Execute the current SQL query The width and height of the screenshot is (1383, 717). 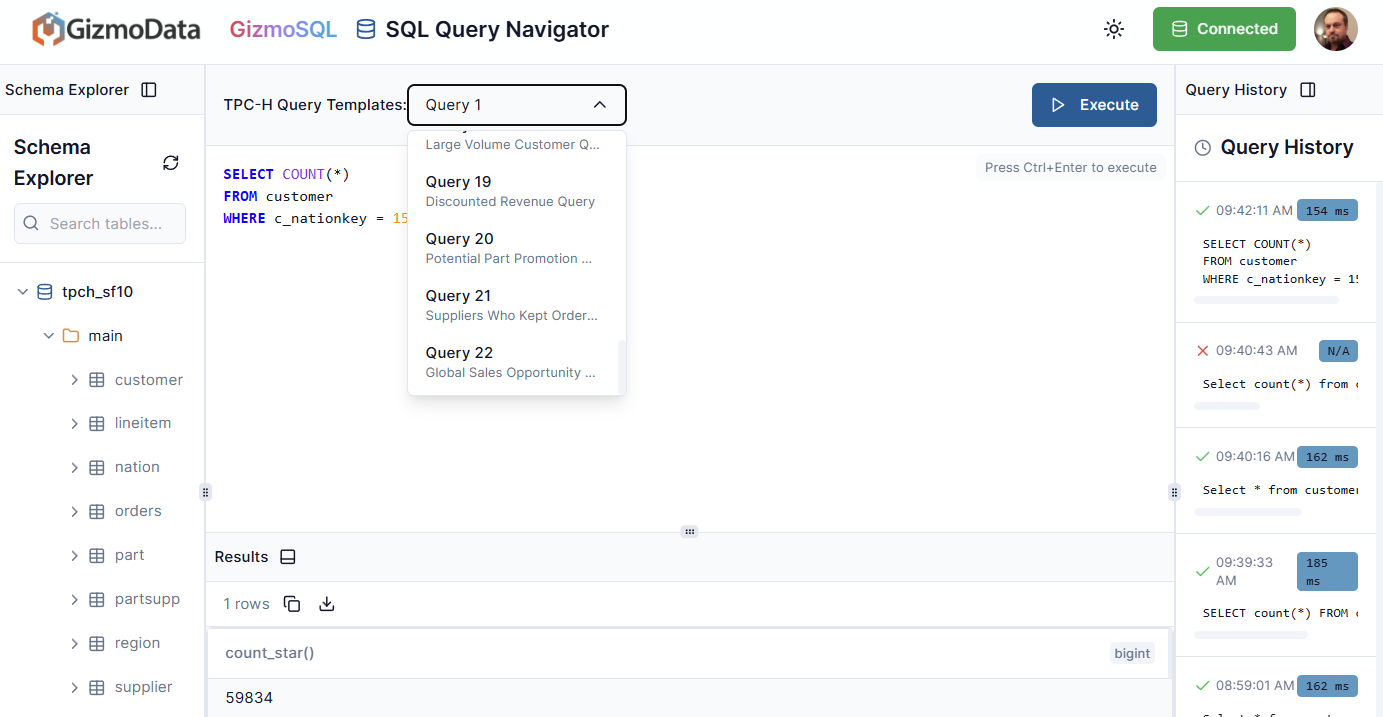(x=1094, y=104)
